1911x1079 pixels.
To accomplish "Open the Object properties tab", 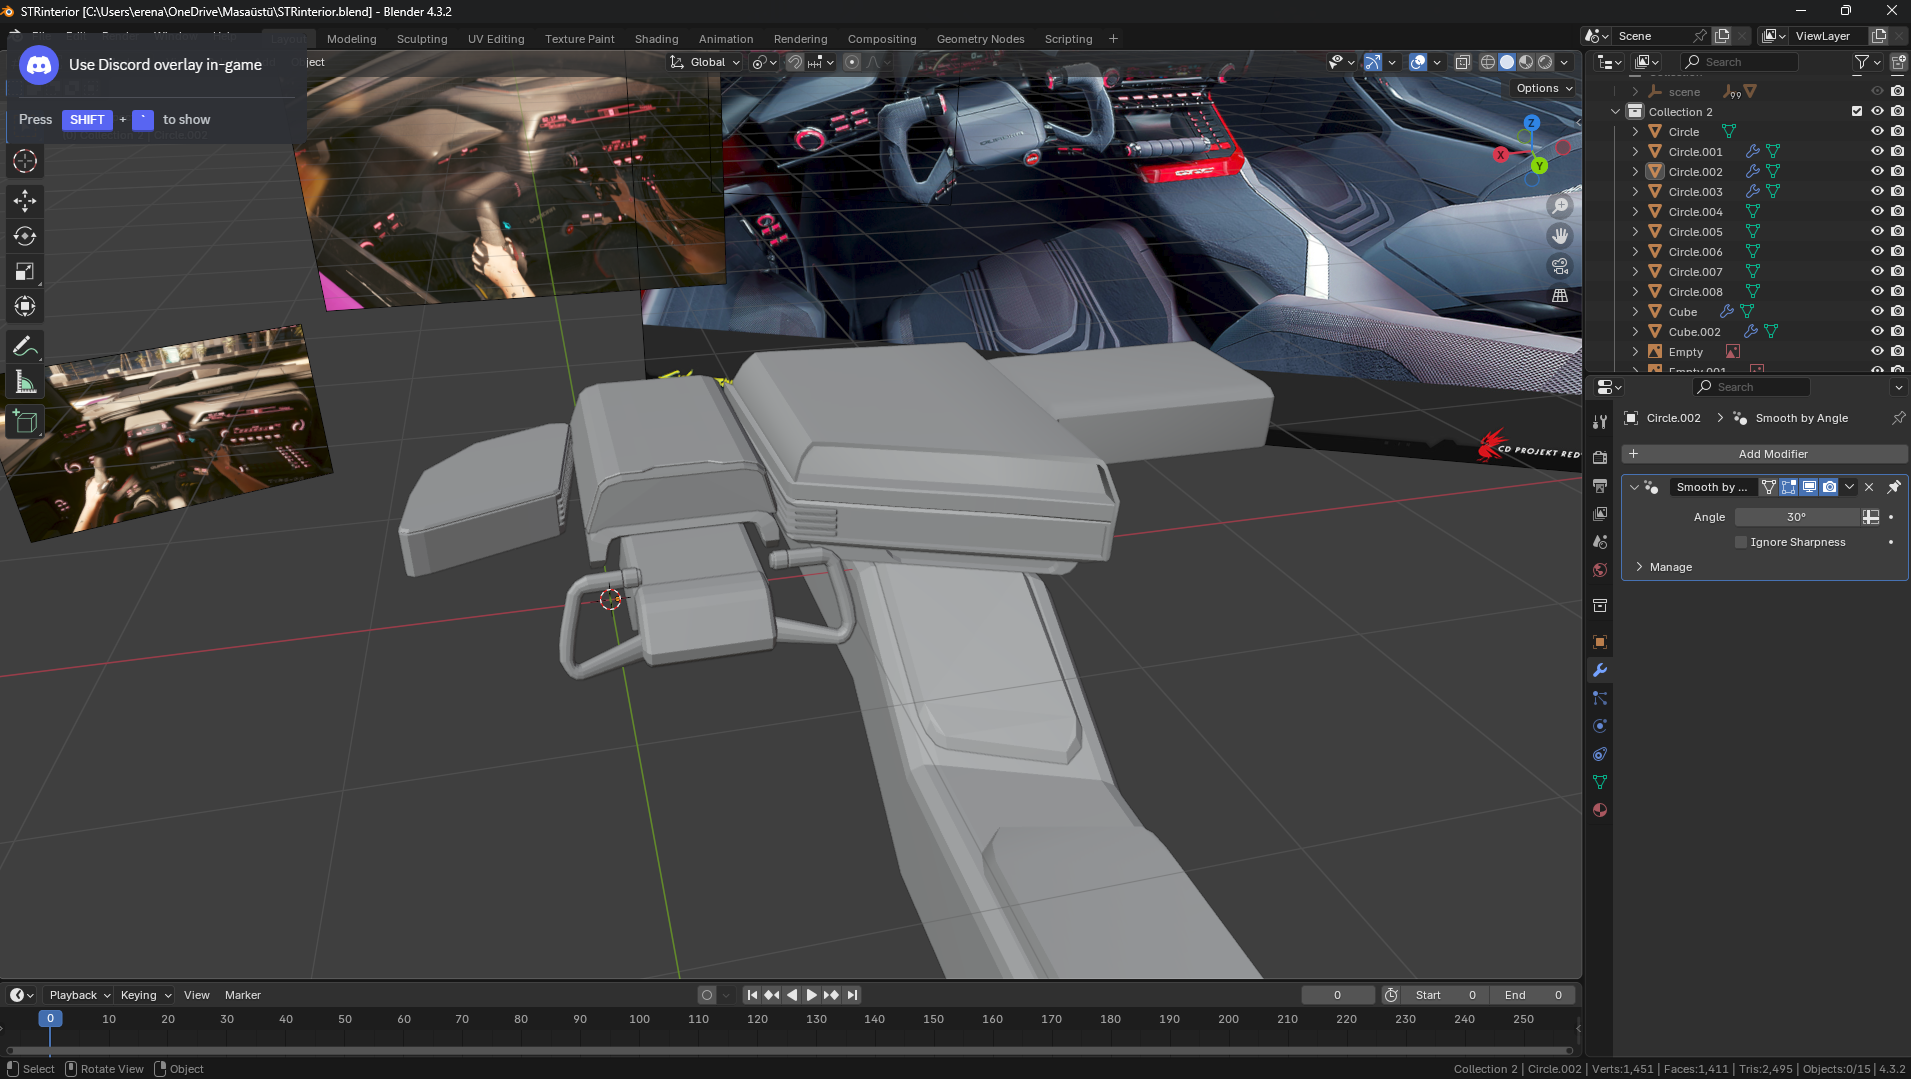I will [x=1600, y=641].
